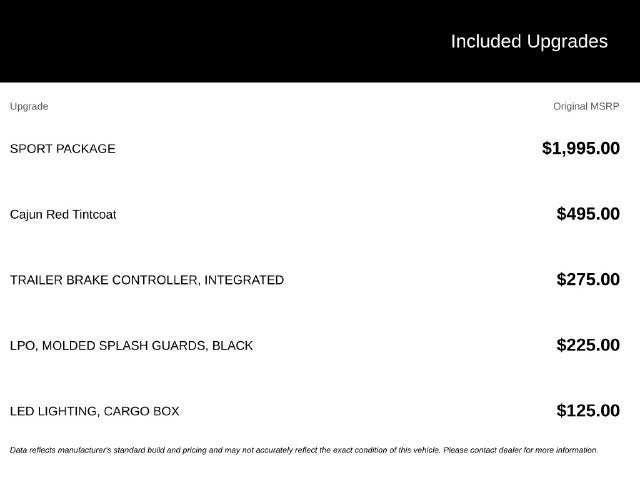
Task: Click the SPORT PACKAGE upgrade name
Action: [x=62, y=149]
